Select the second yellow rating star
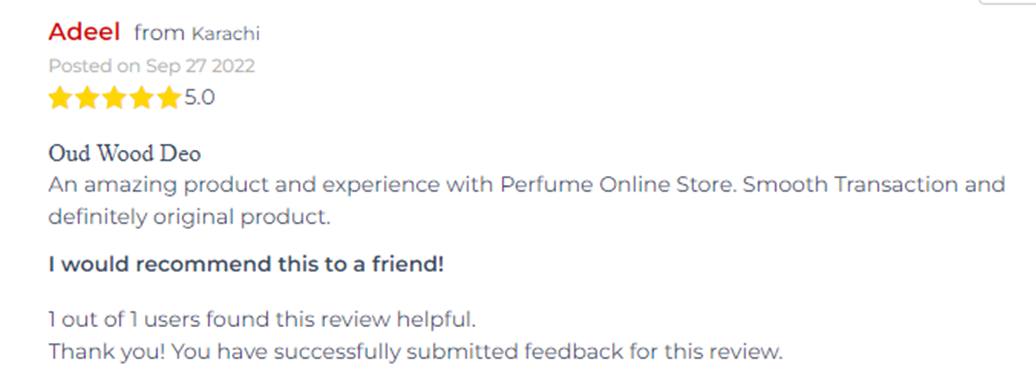 (x=87, y=98)
